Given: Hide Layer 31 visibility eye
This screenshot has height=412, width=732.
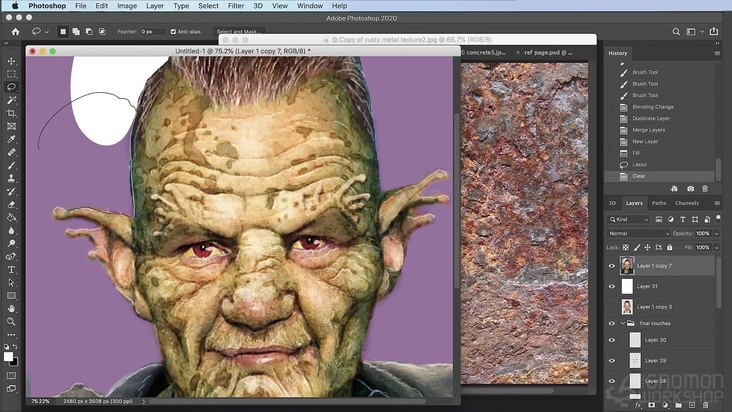Looking at the screenshot, I should point(612,286).
